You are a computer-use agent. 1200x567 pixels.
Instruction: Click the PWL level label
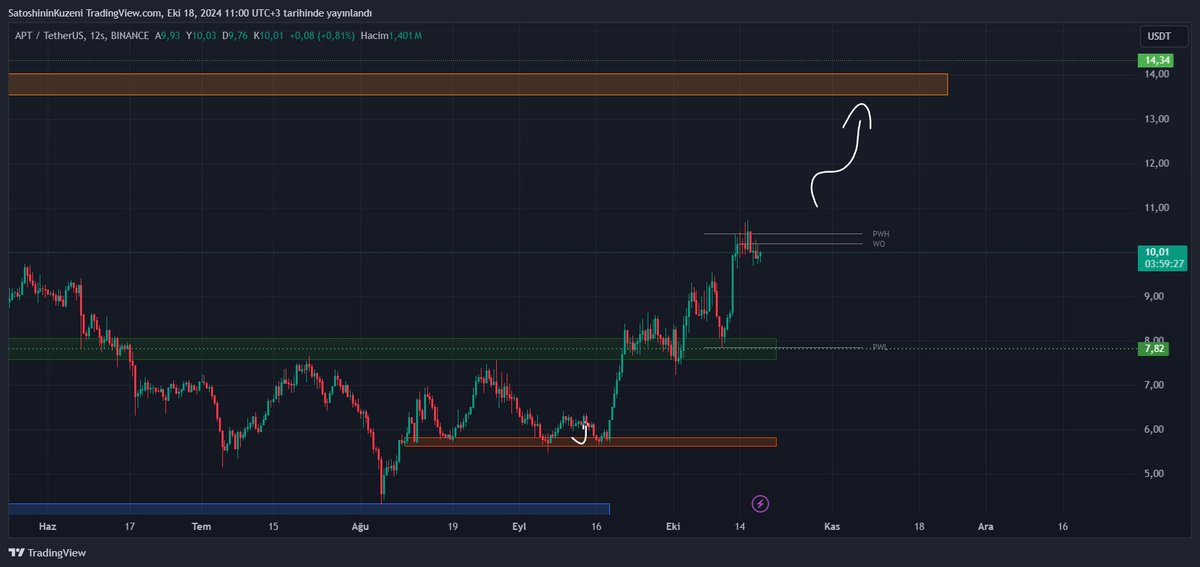879,347
